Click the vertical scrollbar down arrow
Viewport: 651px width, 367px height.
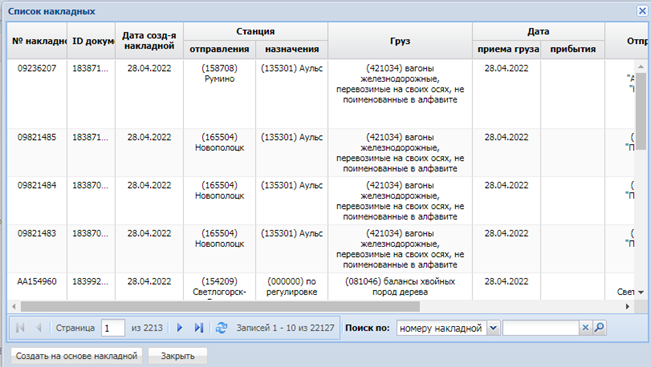(641, 292)
